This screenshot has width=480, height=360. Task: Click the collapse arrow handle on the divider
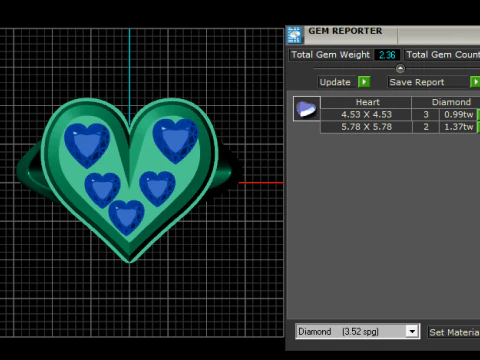pyautogui.click(x=400, y=68)
